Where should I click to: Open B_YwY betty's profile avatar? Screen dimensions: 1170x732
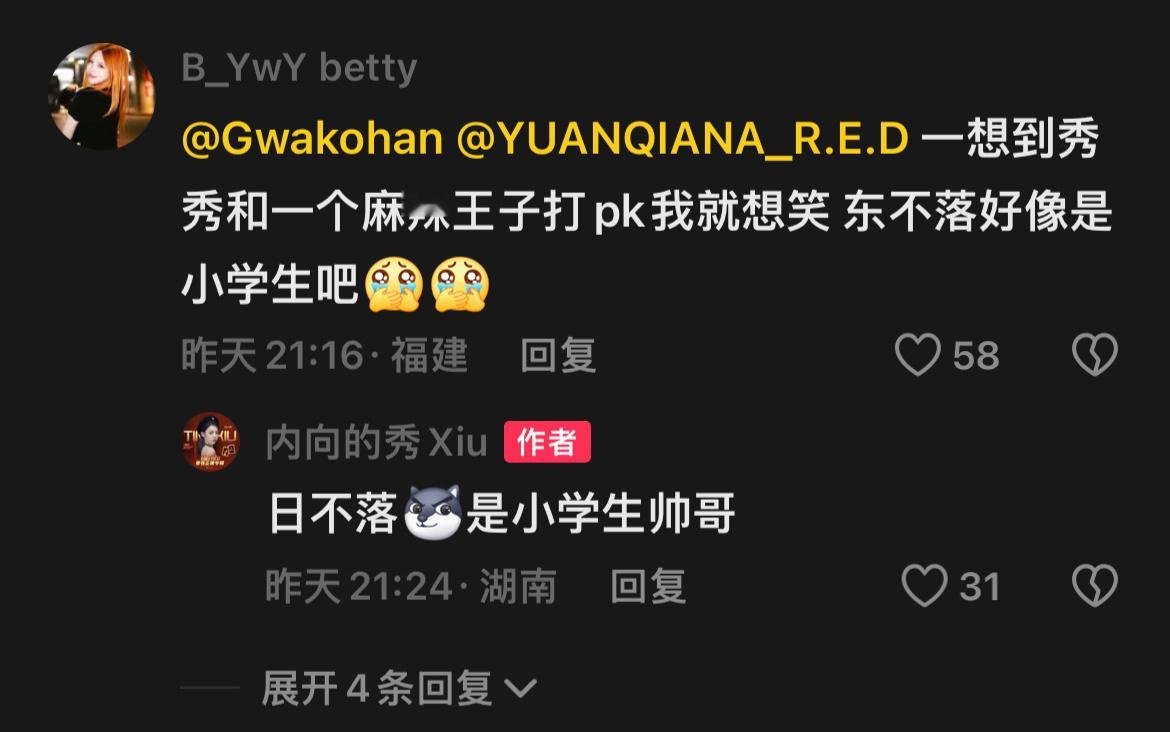tap(101, 96)
